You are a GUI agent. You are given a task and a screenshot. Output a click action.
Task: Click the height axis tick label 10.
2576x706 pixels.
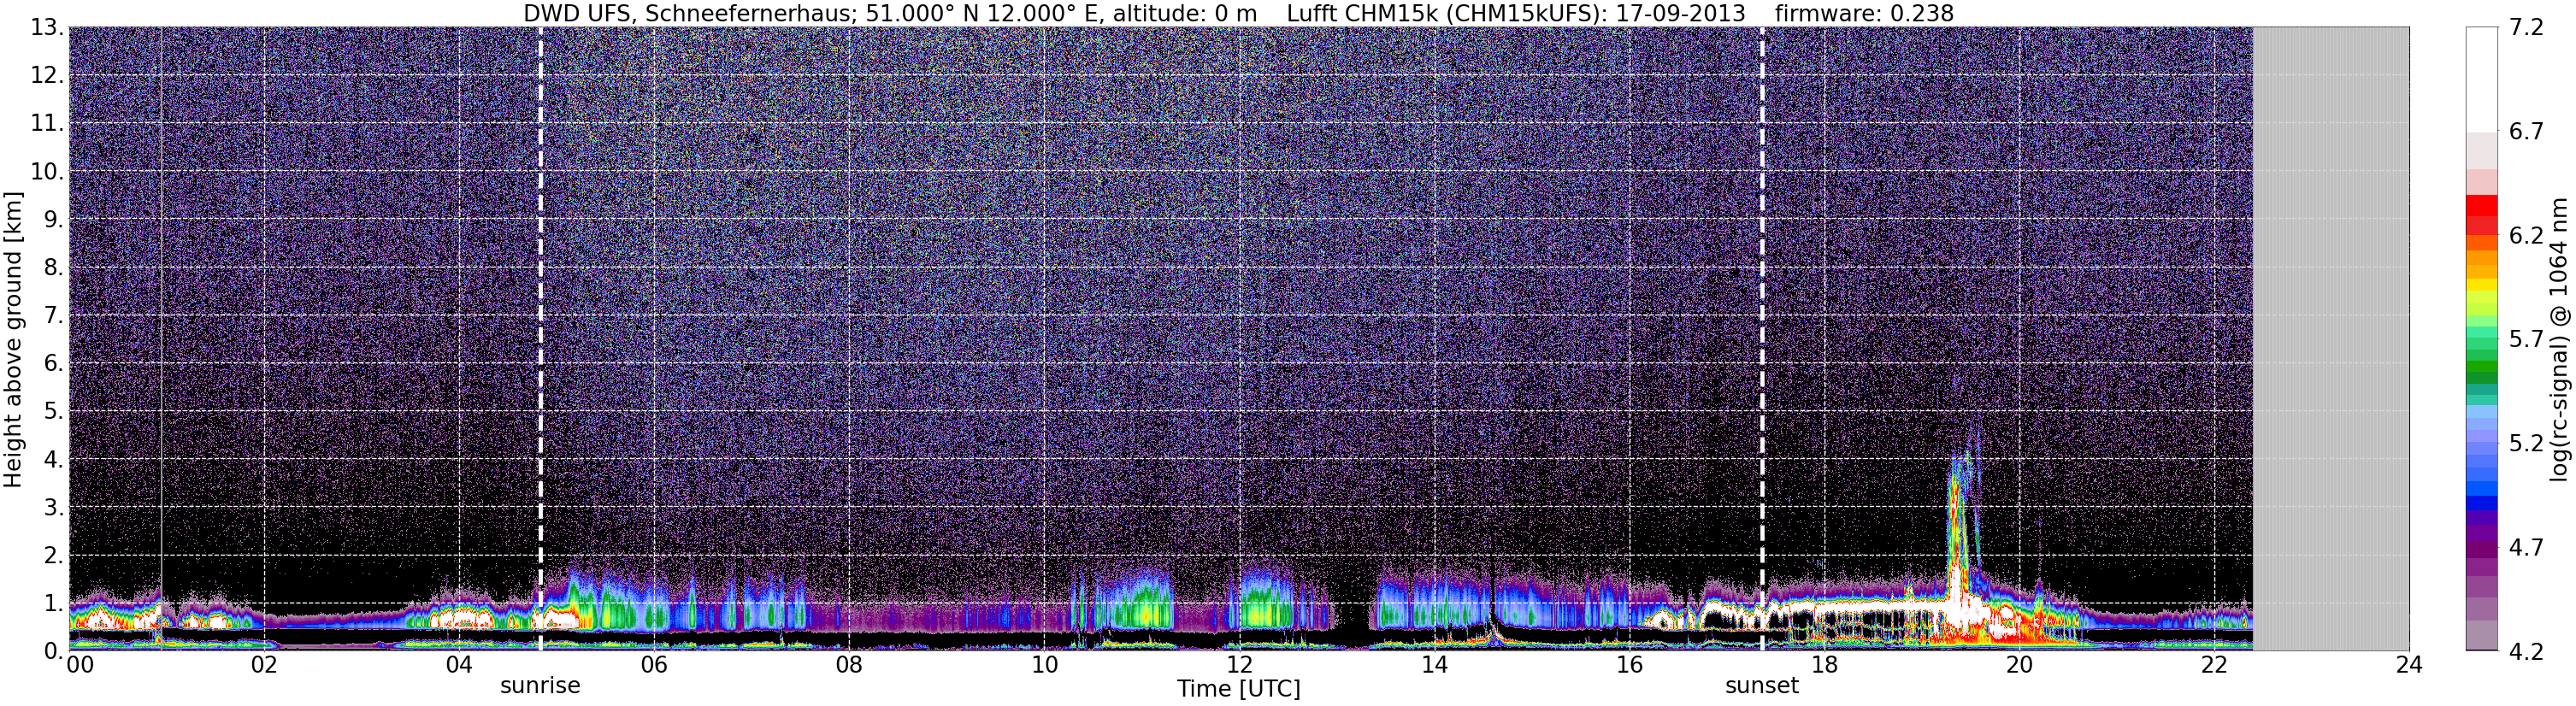[46, 172]
